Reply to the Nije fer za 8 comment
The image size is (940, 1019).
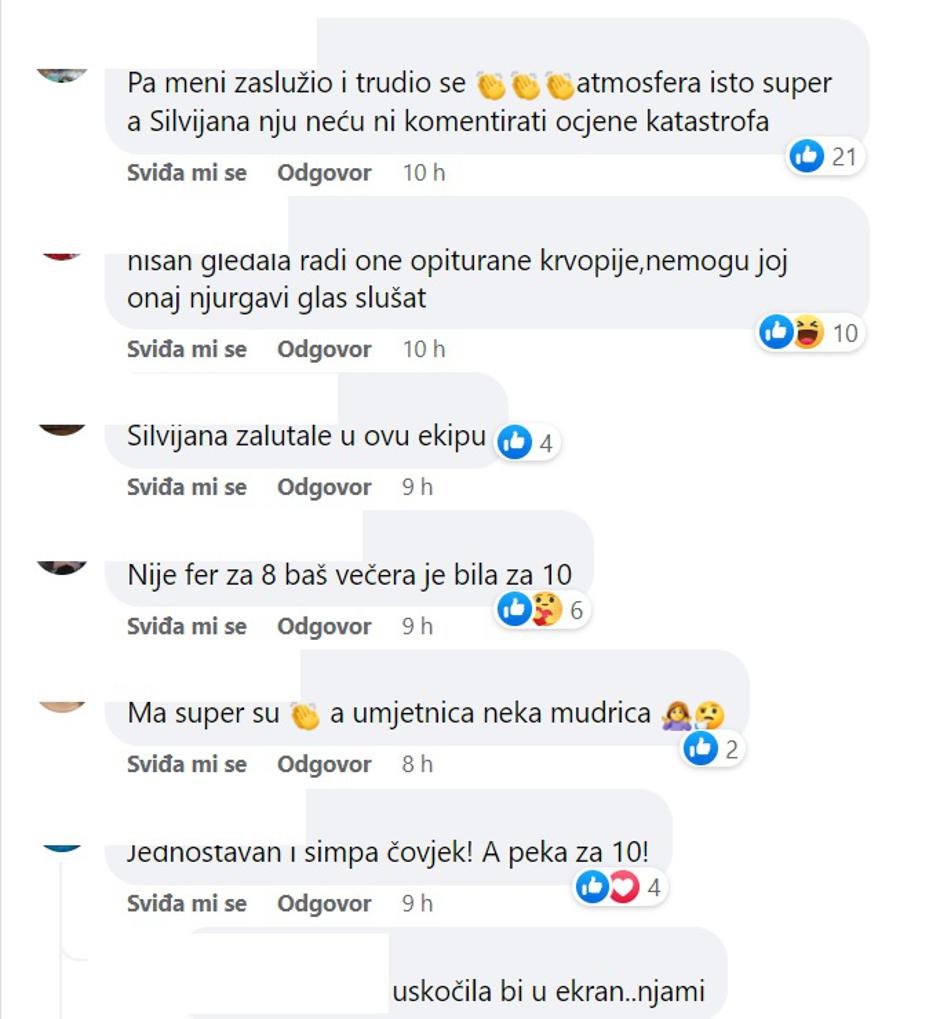[x=324, y=626]
